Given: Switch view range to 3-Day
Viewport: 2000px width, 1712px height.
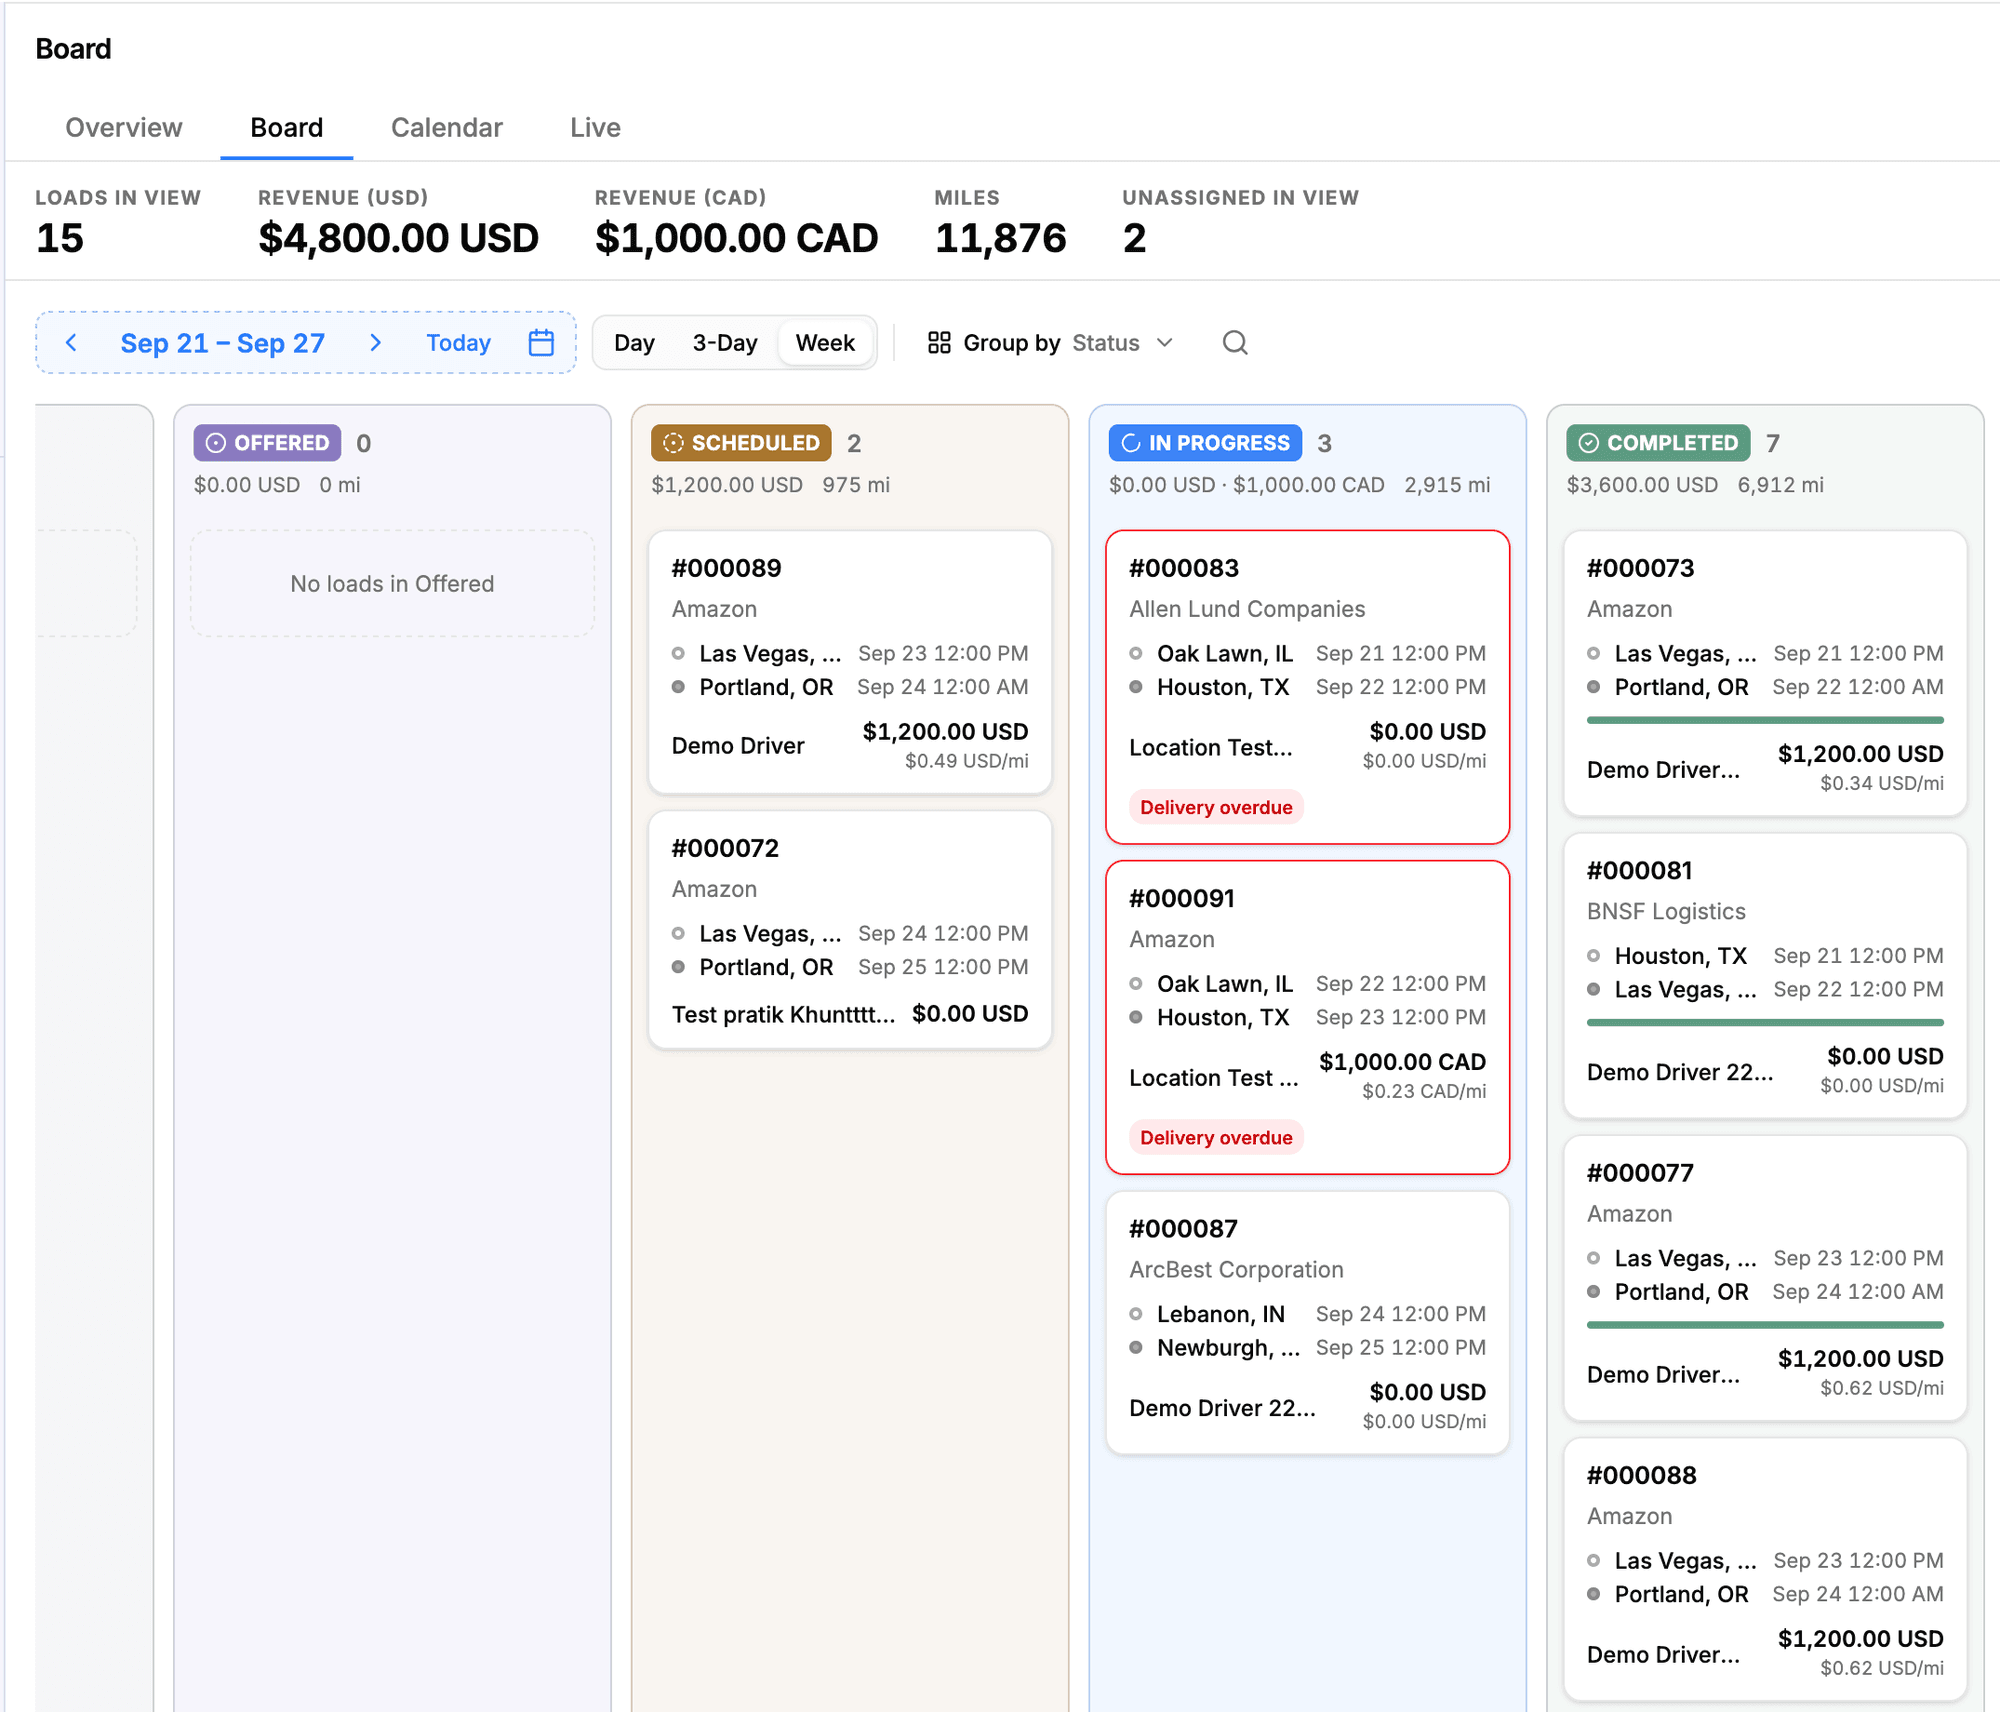Looking at the screenshot, I should point(725,343).
